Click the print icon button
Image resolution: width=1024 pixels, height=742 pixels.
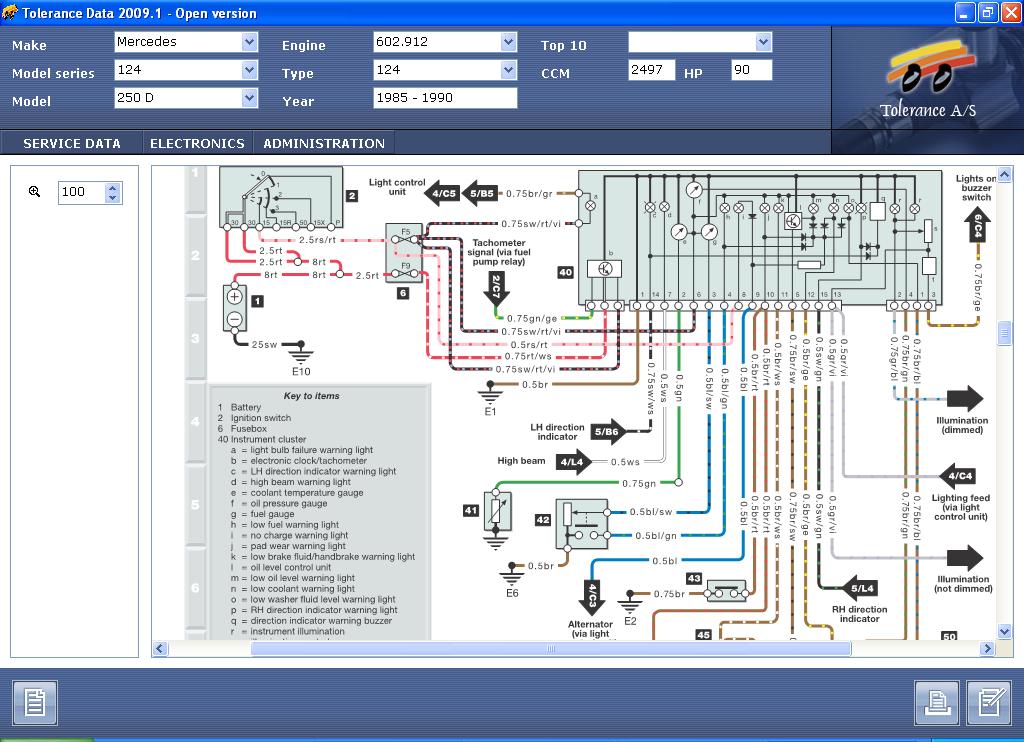(x=936, y=703)
